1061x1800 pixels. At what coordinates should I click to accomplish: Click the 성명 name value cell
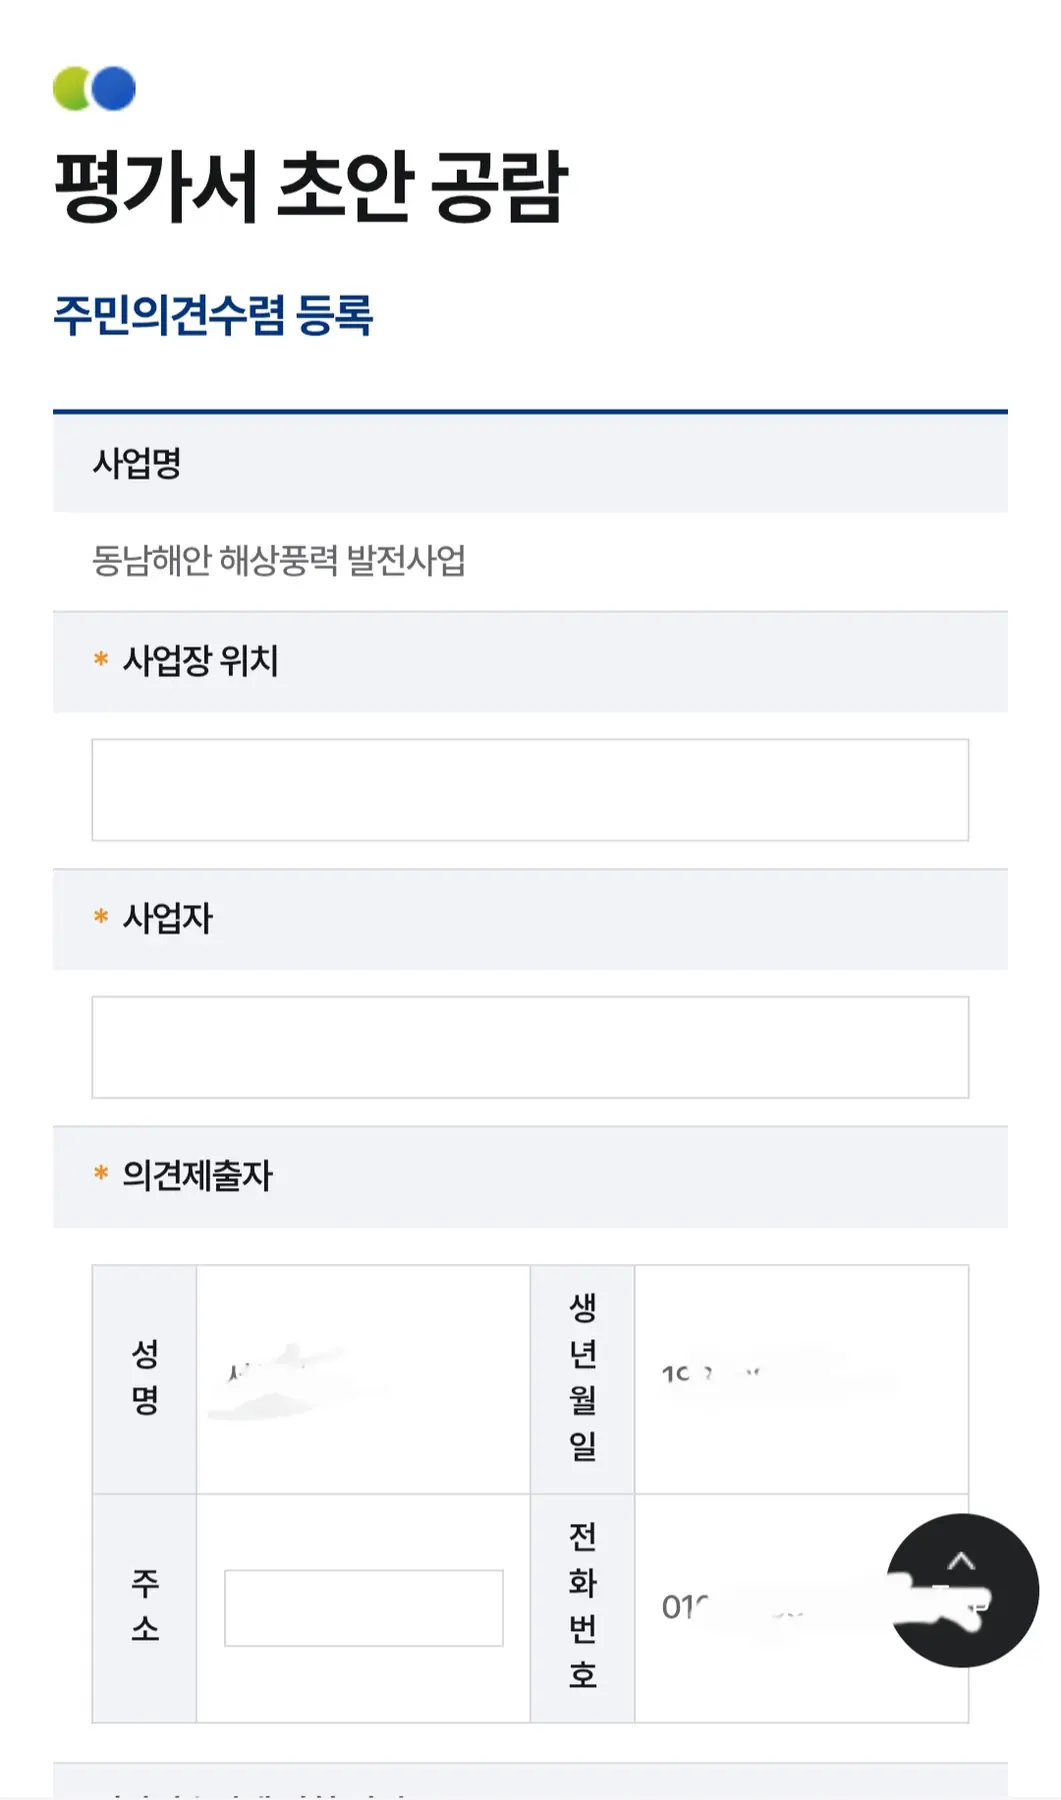click(x=362, y=1380)
